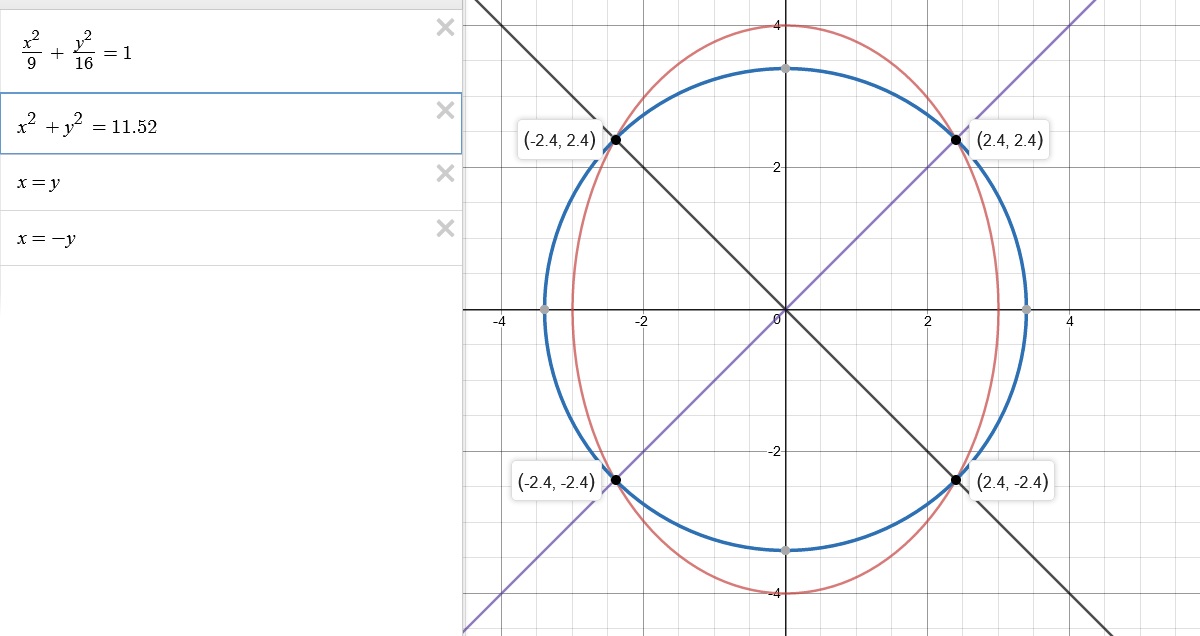Click gray point at bottom of blue circle
The width and height of the screenshot is (1200, 636).
pos(785,550)
